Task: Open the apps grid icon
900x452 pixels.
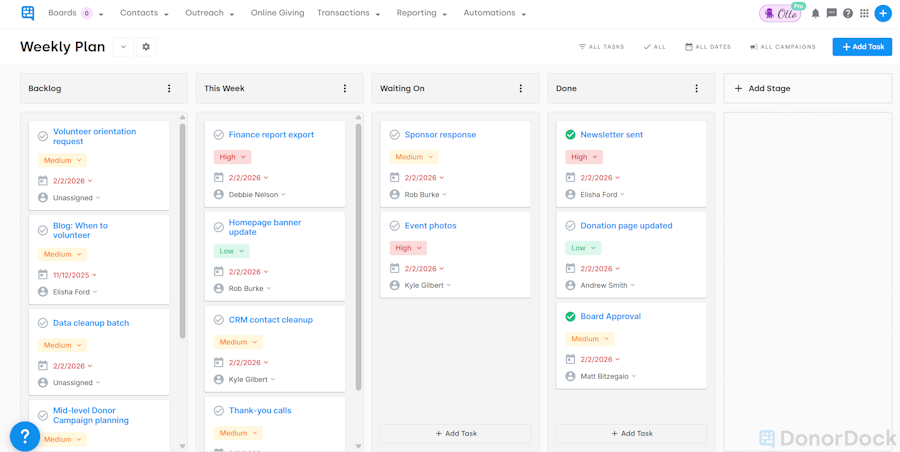Action: tap(864, 14)
